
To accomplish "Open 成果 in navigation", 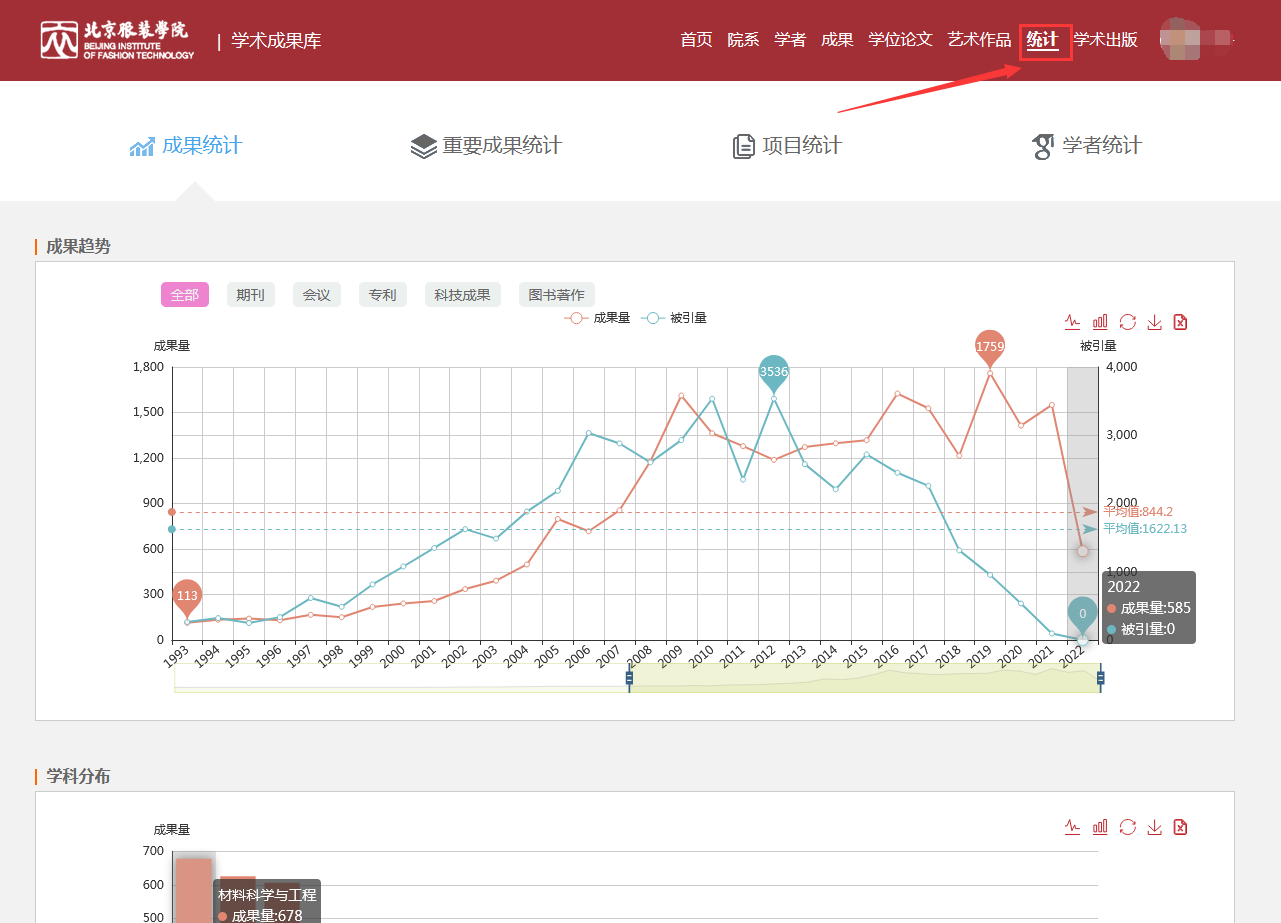I will tap(837, 40).
